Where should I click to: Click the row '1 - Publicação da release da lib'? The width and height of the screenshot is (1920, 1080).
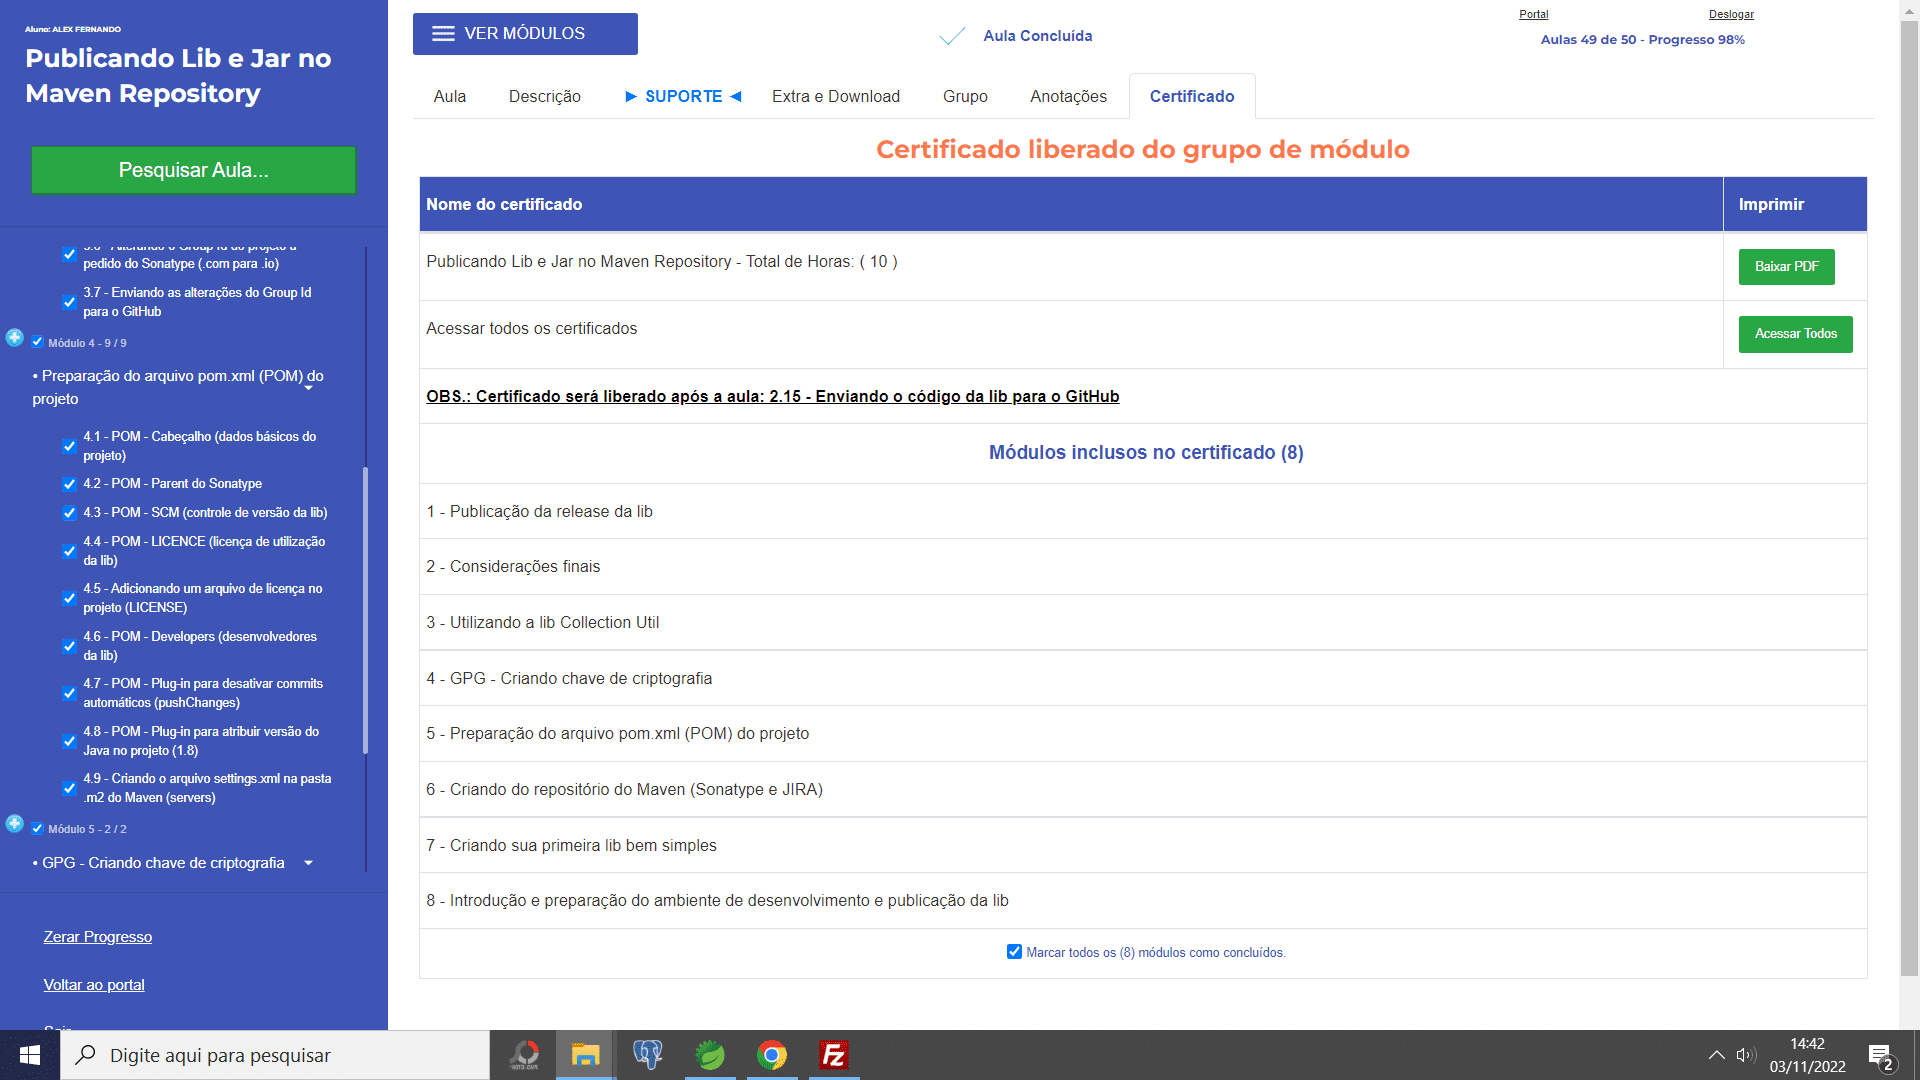point(1143,512)
